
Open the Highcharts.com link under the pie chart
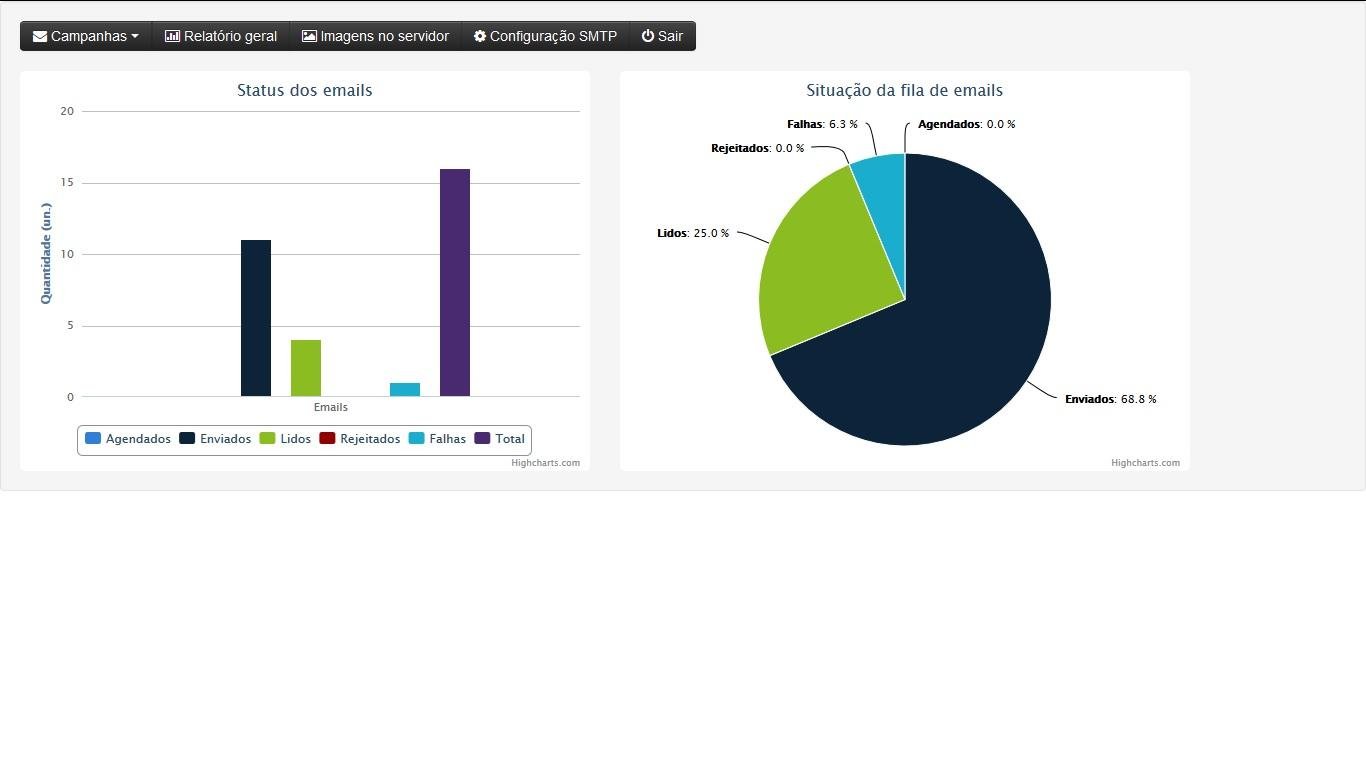click(x=1145, y=462)
